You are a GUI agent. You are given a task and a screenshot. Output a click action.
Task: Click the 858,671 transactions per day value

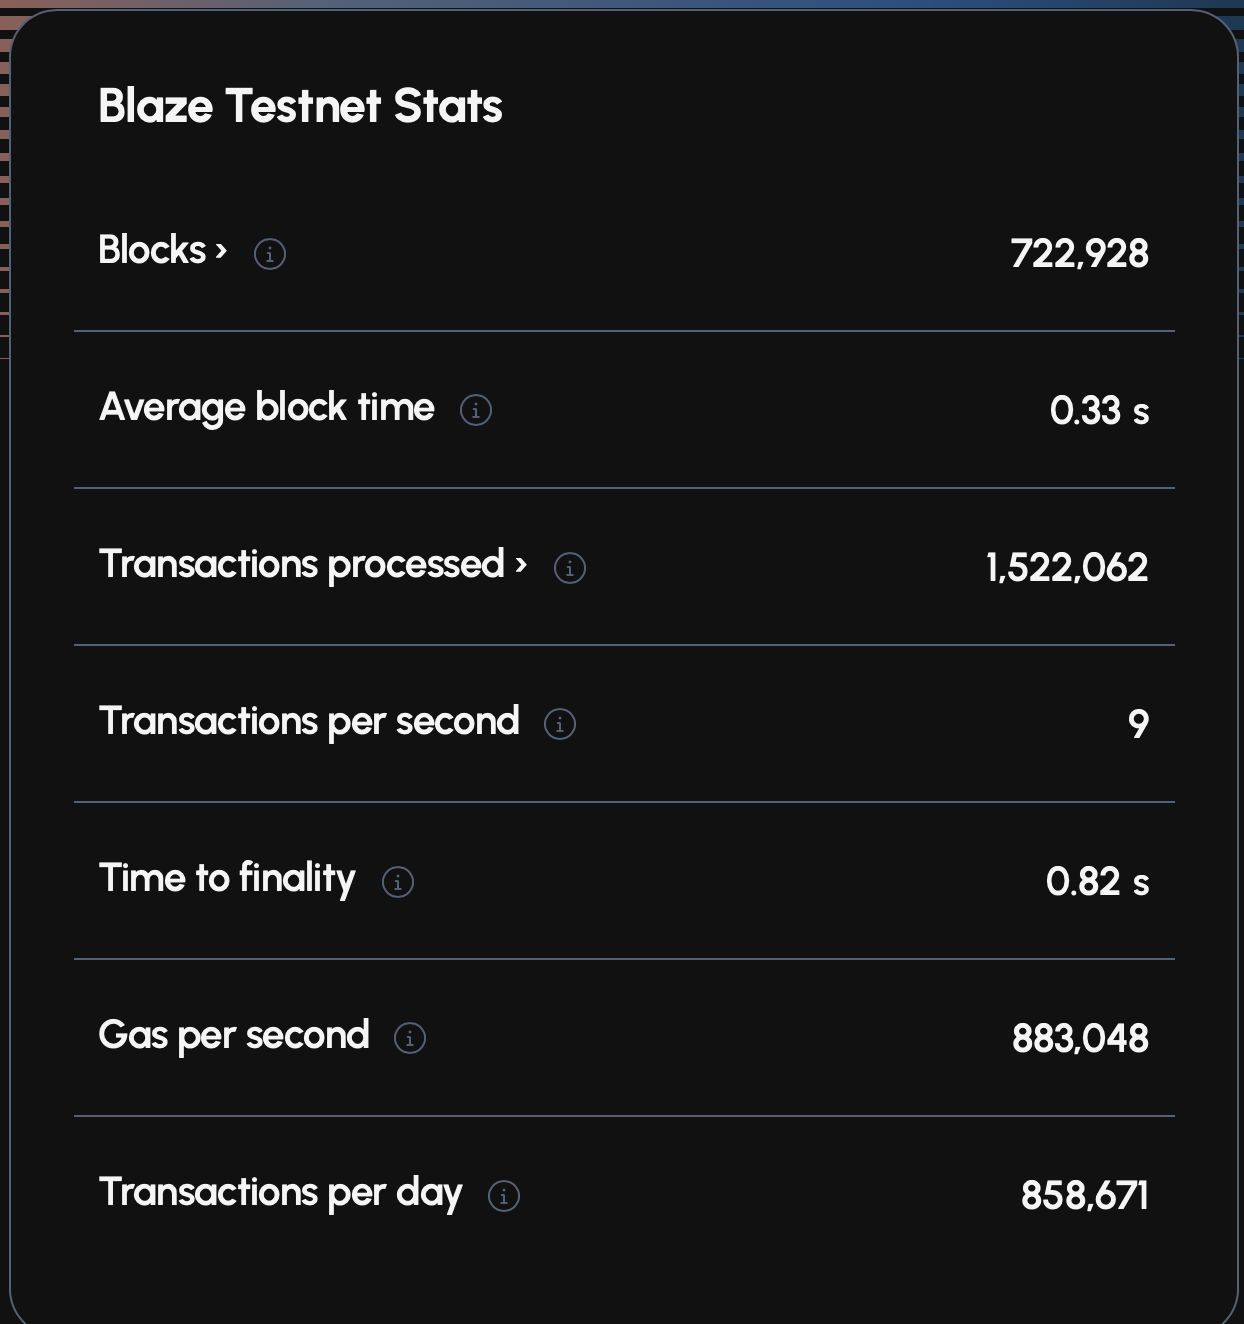1084,1196
